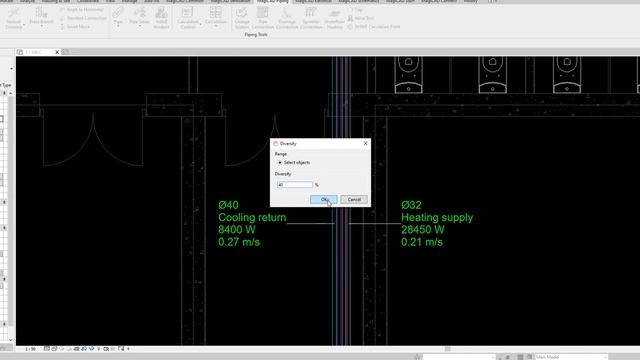Select the Draw Branch tool icon
Screen dimensions: 640x360
[x=41, y=13]
